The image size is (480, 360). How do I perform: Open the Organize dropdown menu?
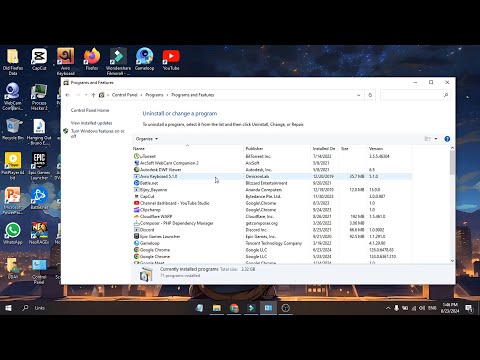coord(147,139)
